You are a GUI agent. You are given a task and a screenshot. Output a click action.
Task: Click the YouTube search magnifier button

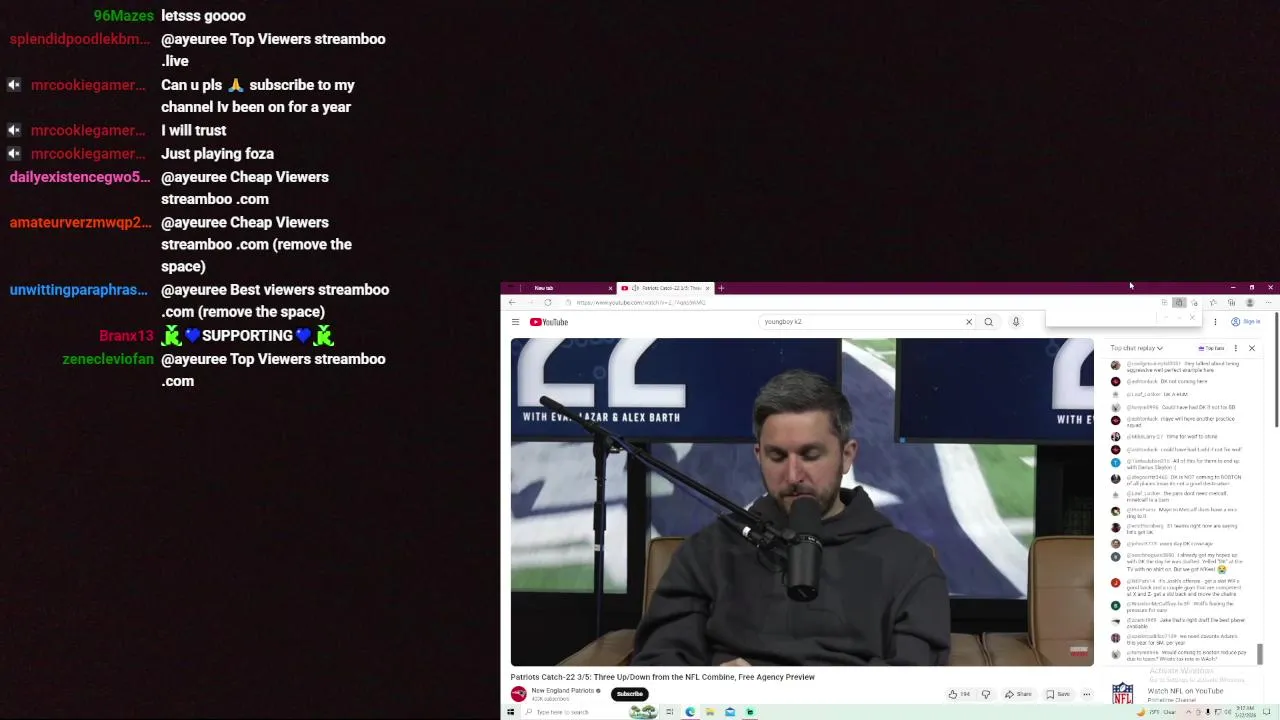point(988,322)
